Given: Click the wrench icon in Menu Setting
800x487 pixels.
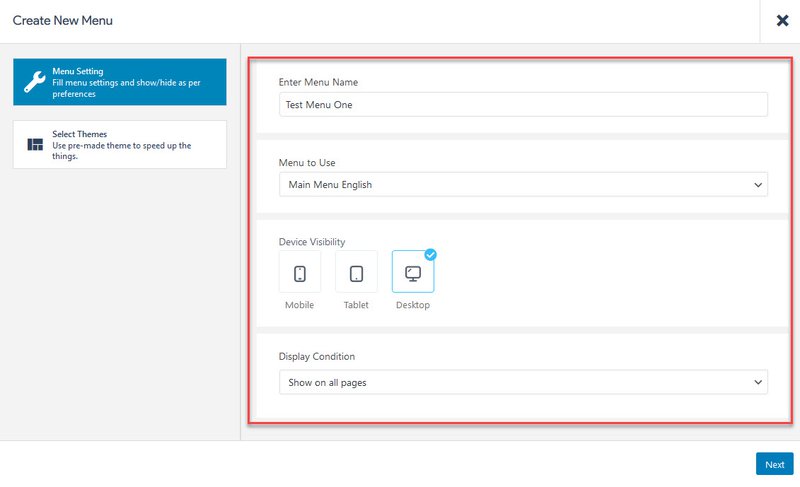Looking at the screenshot, I should click(35, 82).
